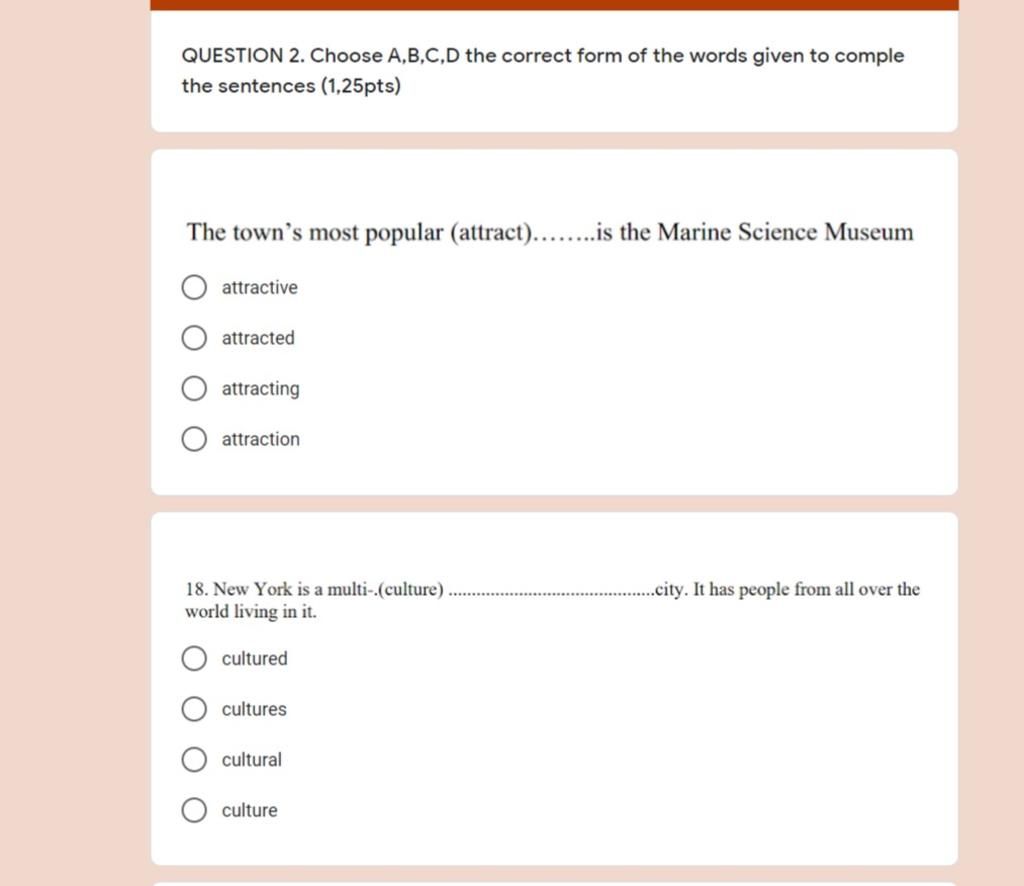Click the 'cultural' answer label text
Image resolution: width=1024 pixels, height=886 pixels.
pyautogui.click(x=251, y=760)
